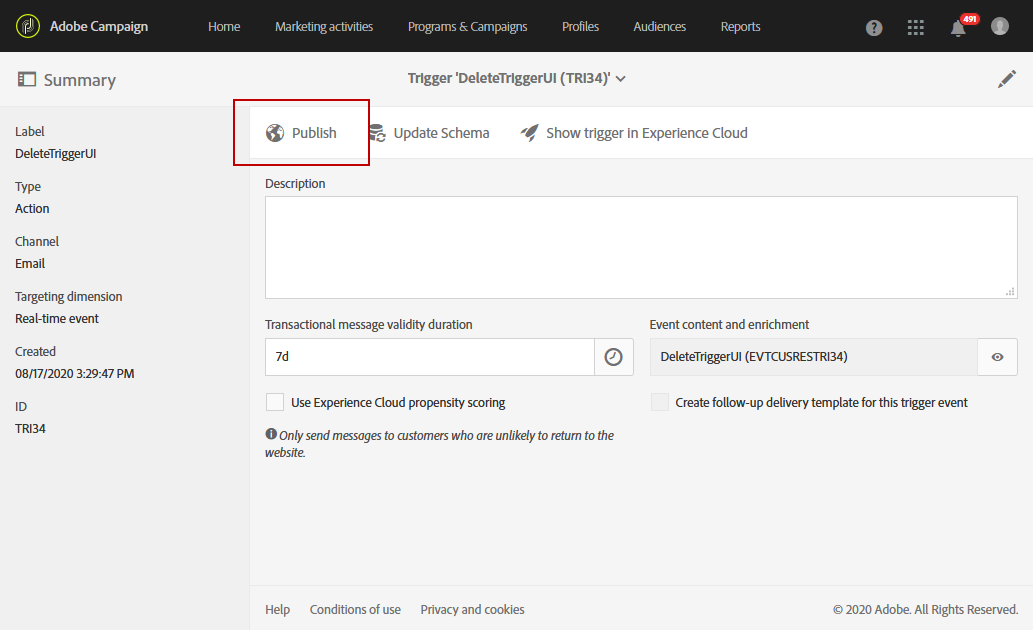Open the validity duration clock picker

click(x=613, y=357)
